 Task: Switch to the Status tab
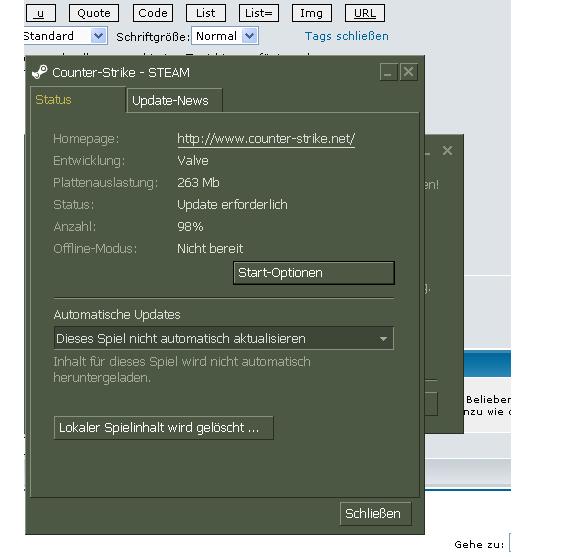tap(78, 100)
